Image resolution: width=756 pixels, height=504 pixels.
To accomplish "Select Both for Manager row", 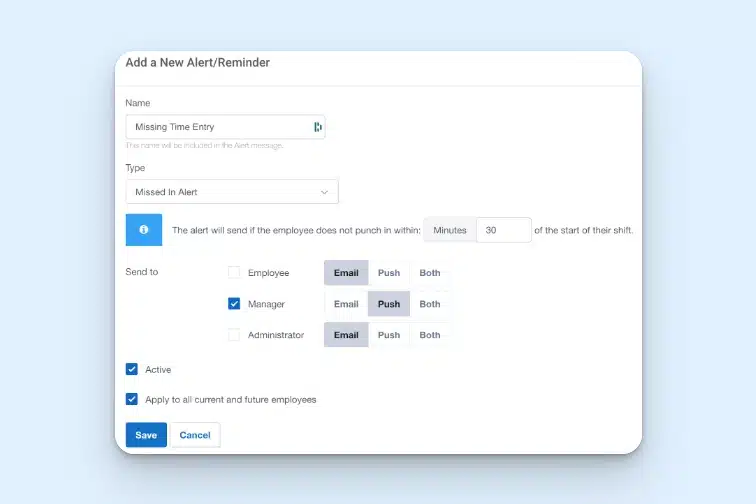I will pyautogui.click(x=430, y=304).
